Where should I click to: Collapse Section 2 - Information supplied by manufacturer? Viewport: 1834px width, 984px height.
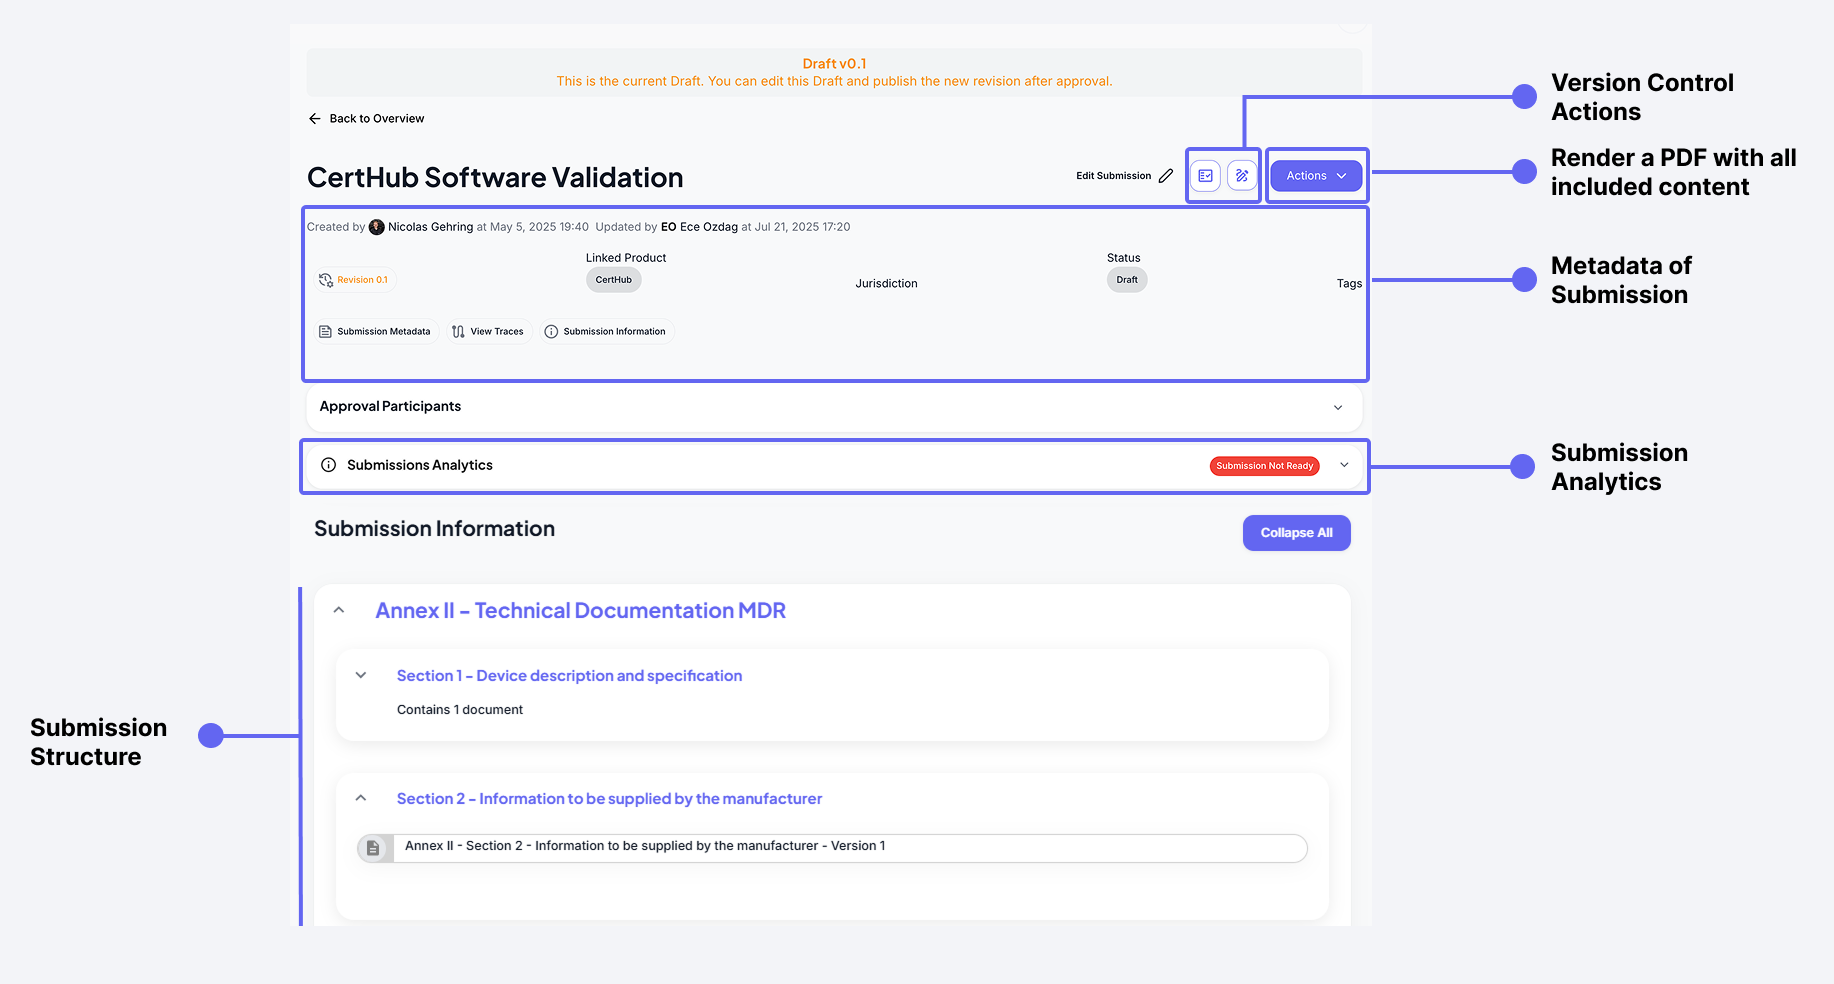click(361, 798)
